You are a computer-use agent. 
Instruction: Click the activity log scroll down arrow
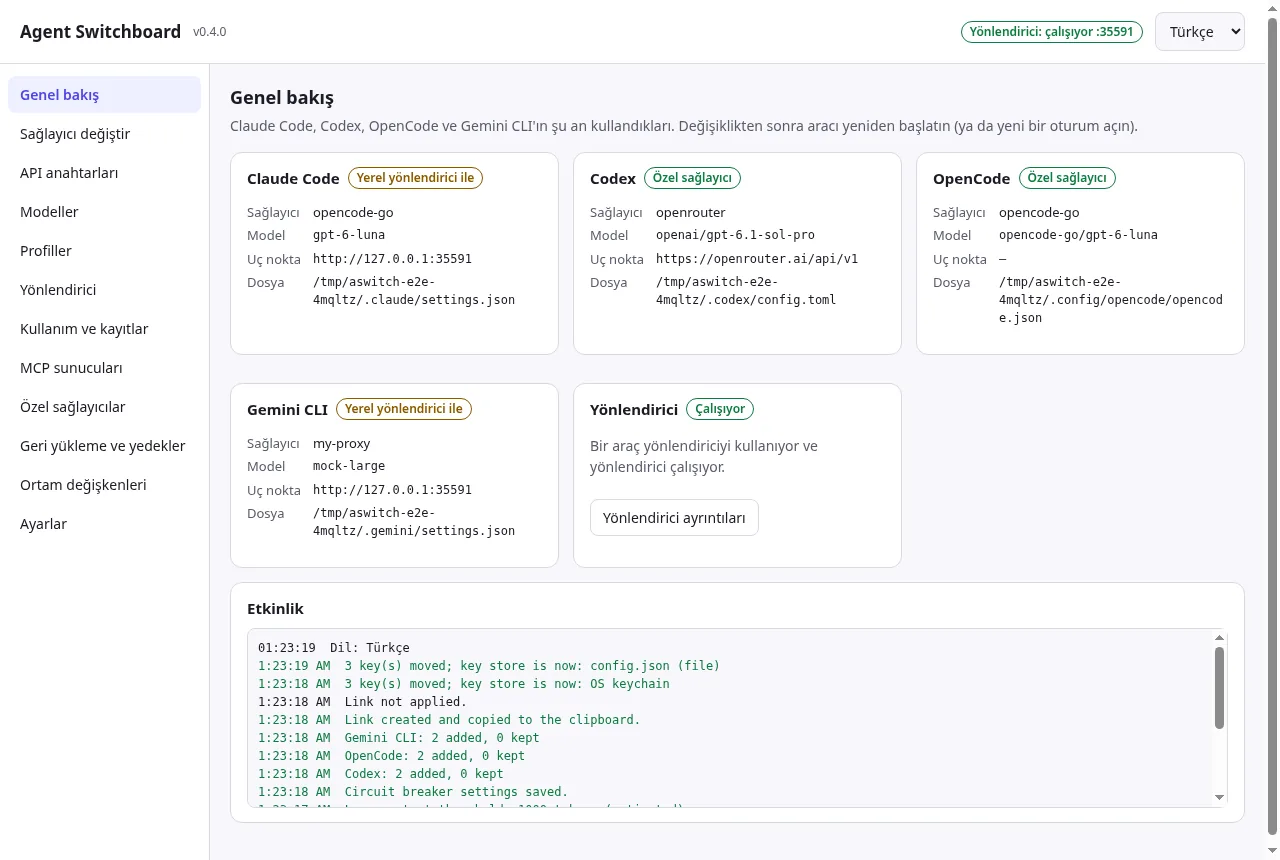click(x=1219, y=797)
